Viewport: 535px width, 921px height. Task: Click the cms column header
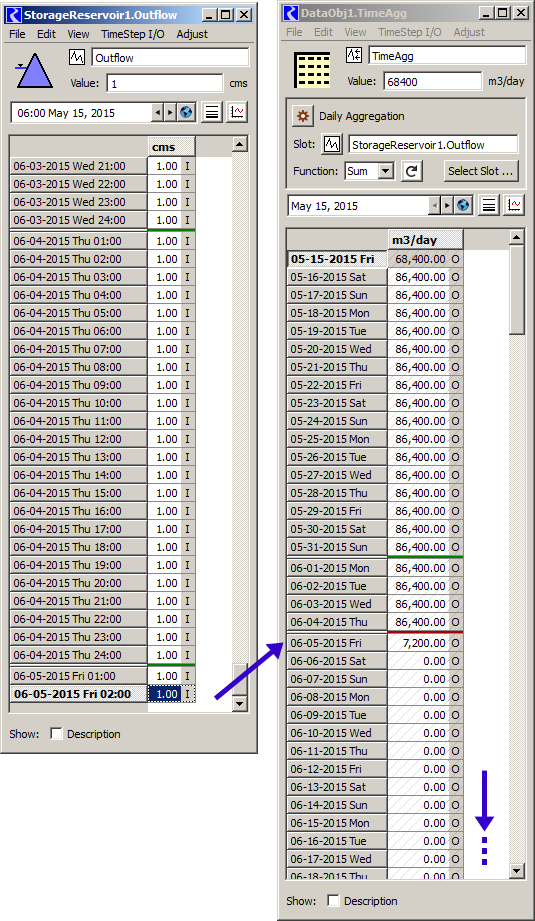click(x=164, y=147)
